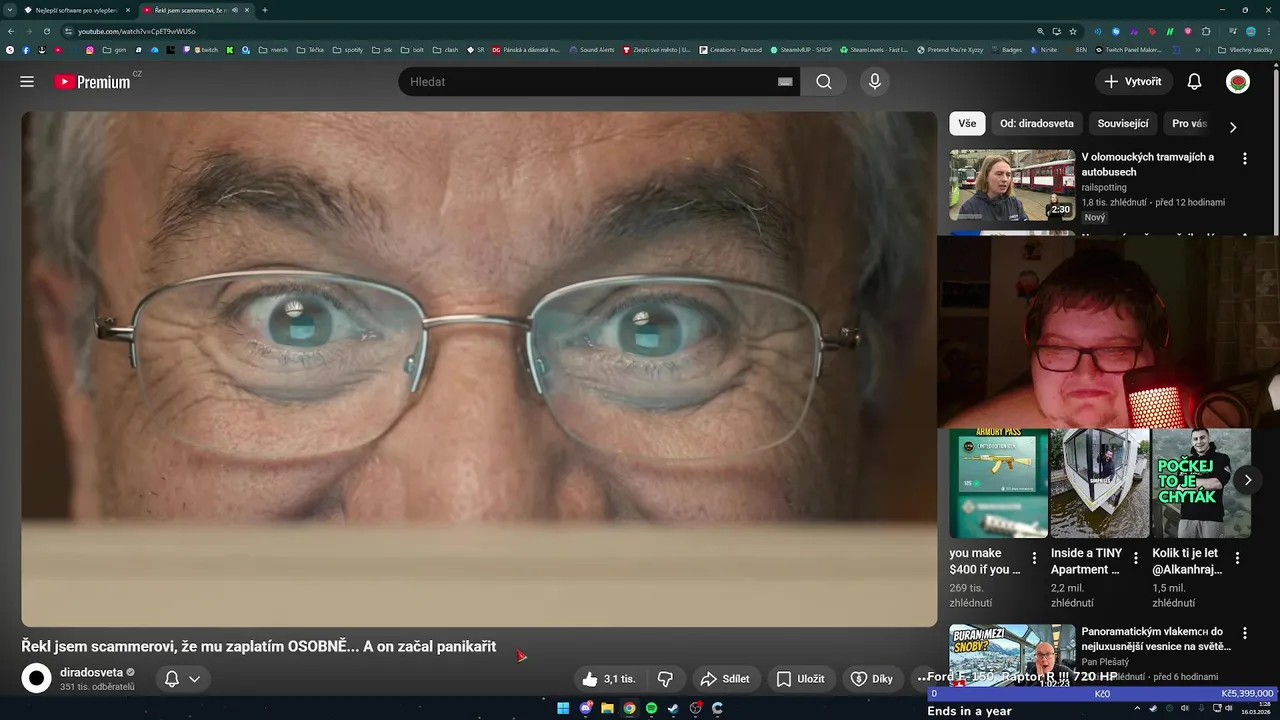Show more video actions ellipsis
1280x720 pixels.
[921, 679]
